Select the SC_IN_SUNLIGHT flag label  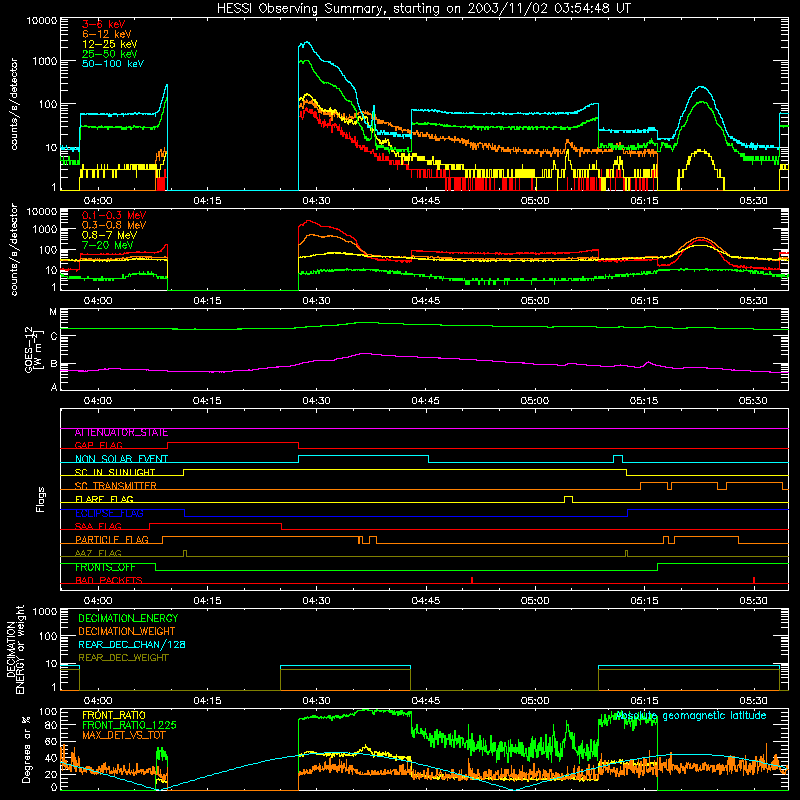(x=115, y=472)
